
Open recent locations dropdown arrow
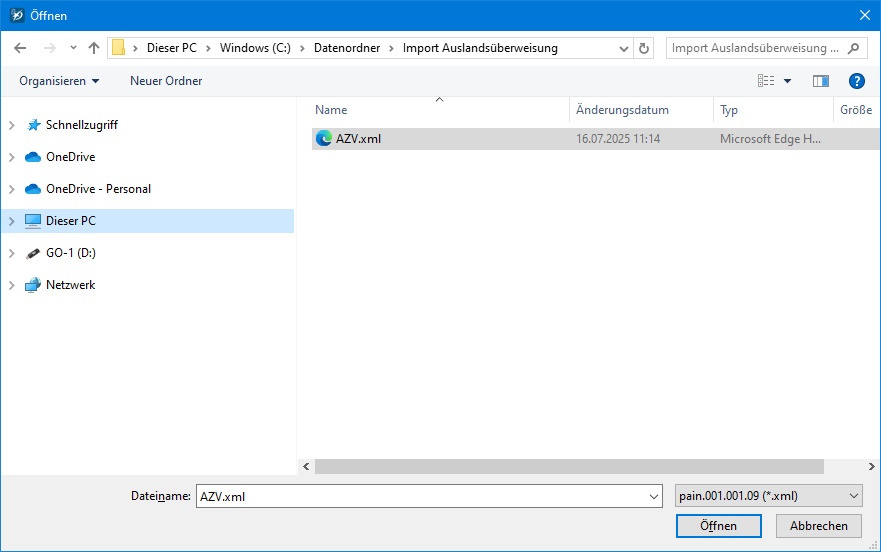click(x=73, y=48)
